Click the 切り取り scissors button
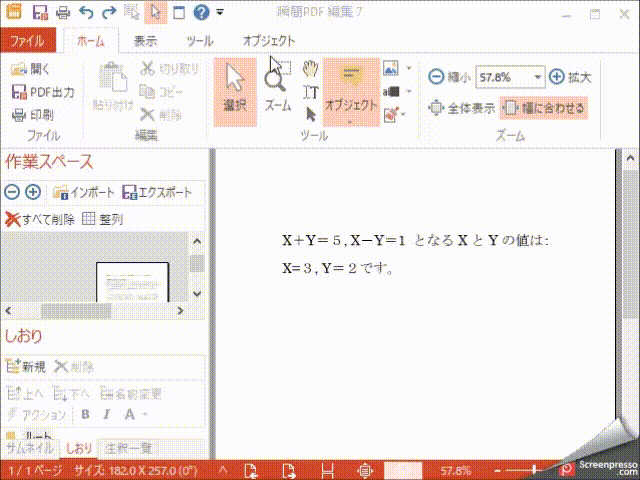 click(169, 69)
